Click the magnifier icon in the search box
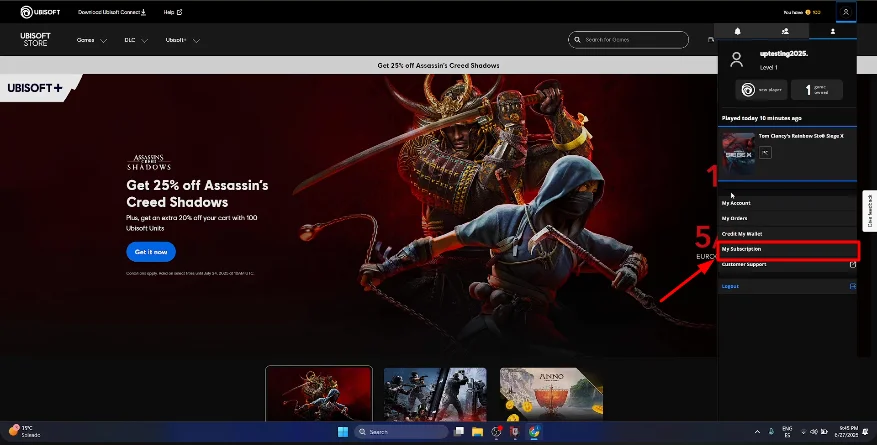The image size is (877, 445). tap(577, 40)
